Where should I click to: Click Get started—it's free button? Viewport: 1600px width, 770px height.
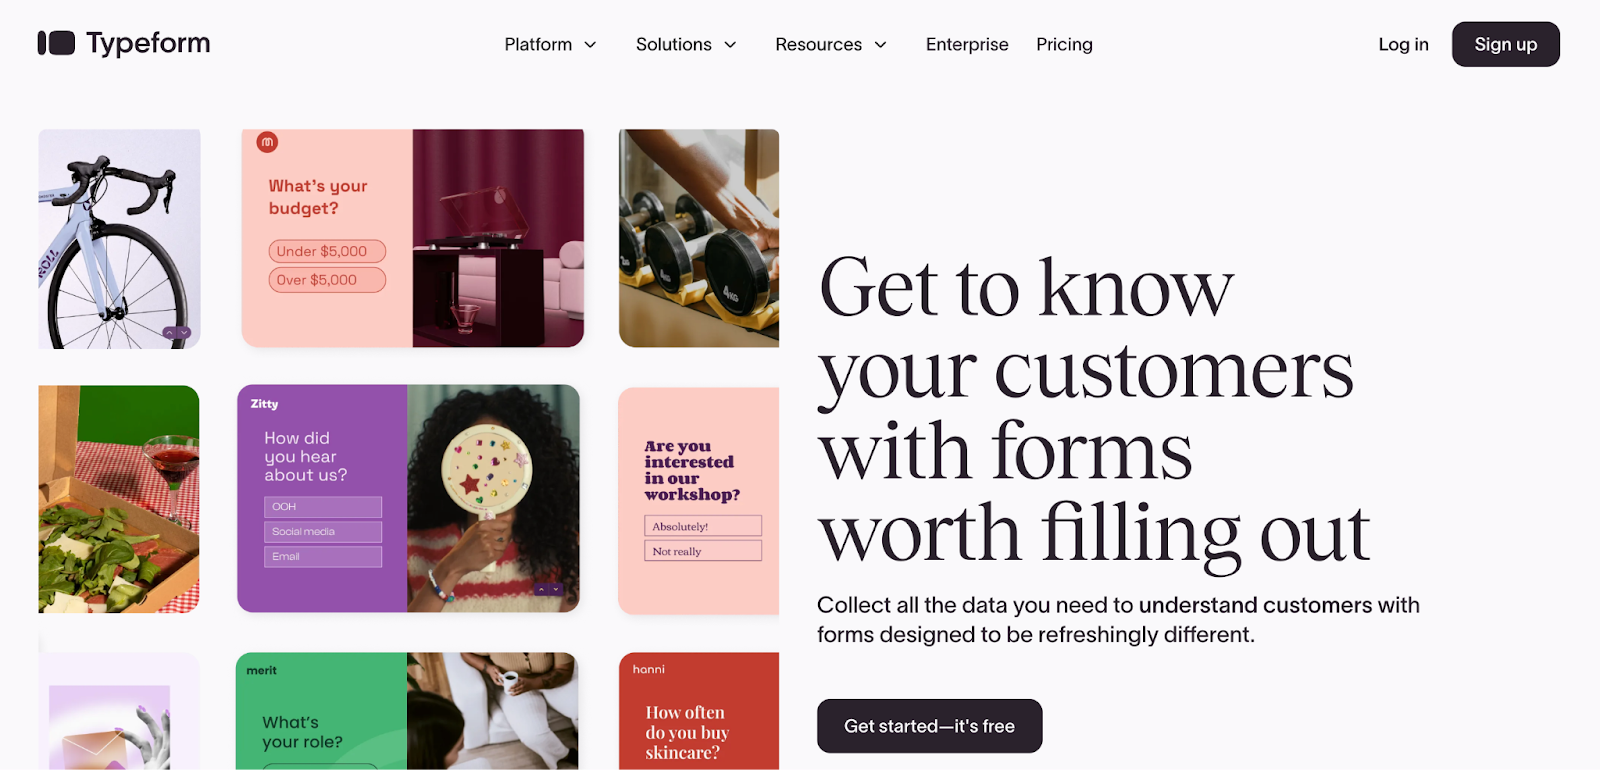(x=929, y=726)
